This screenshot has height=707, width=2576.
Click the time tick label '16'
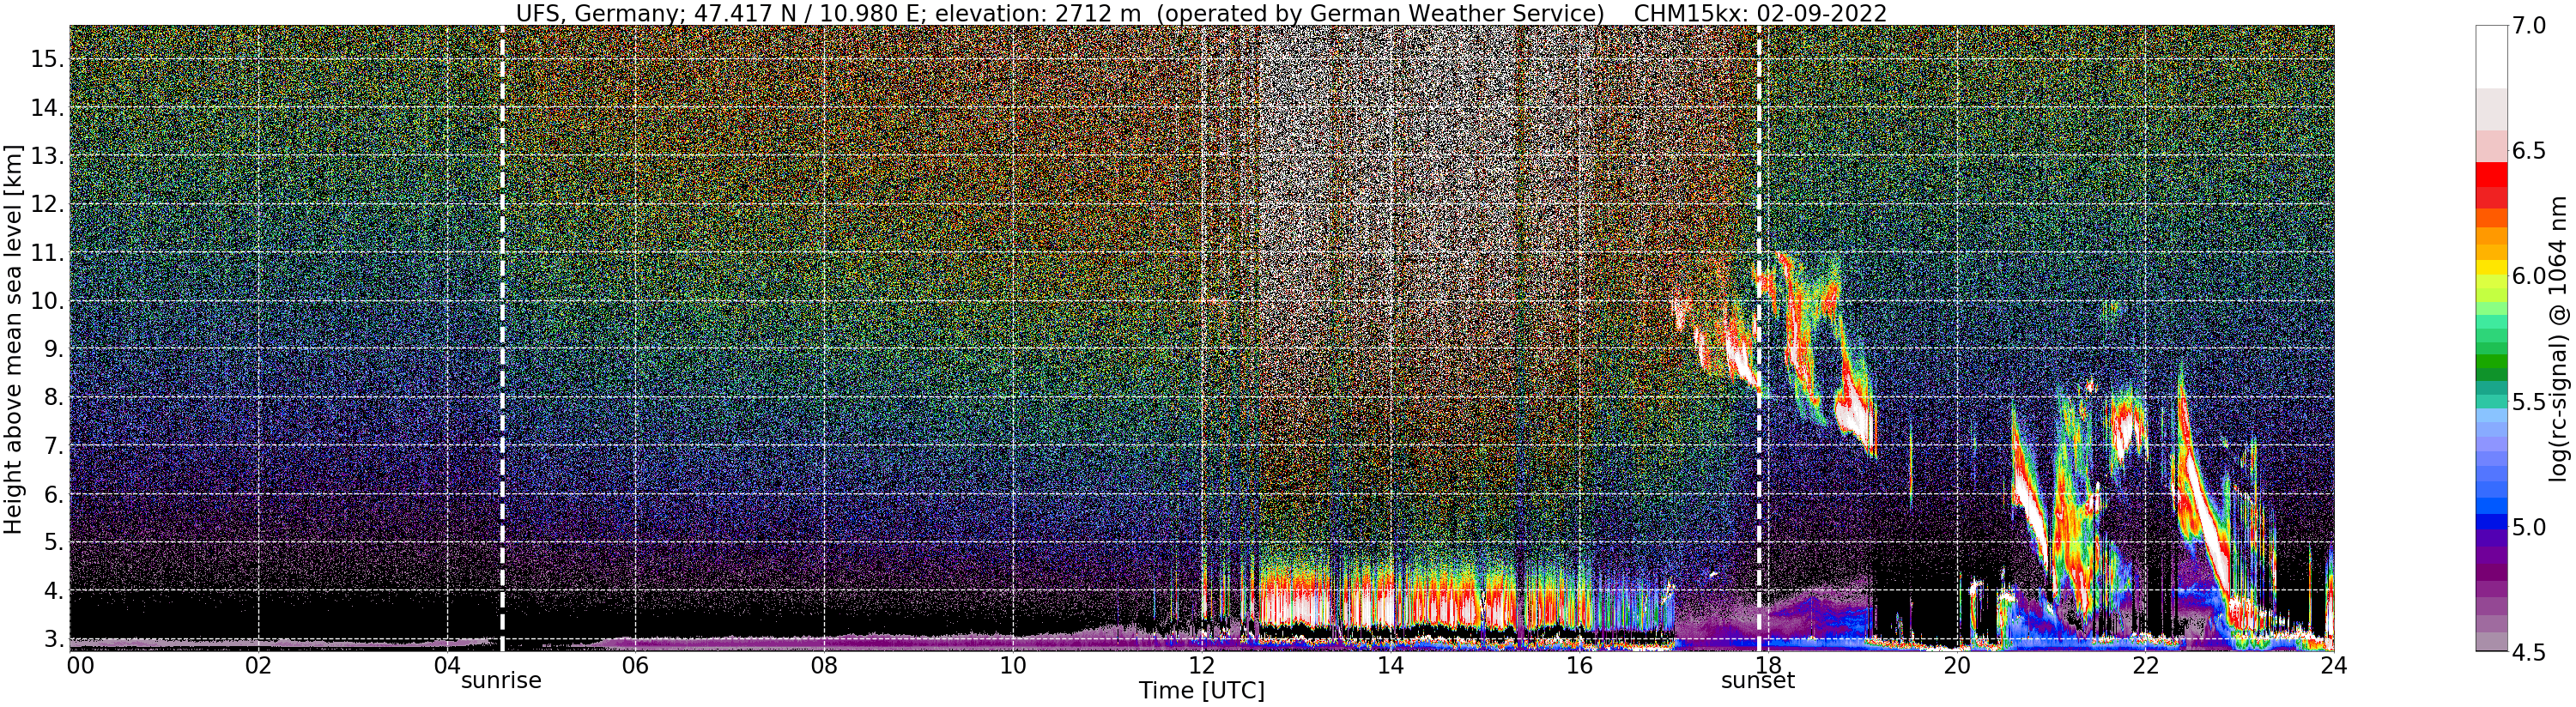1579,666
